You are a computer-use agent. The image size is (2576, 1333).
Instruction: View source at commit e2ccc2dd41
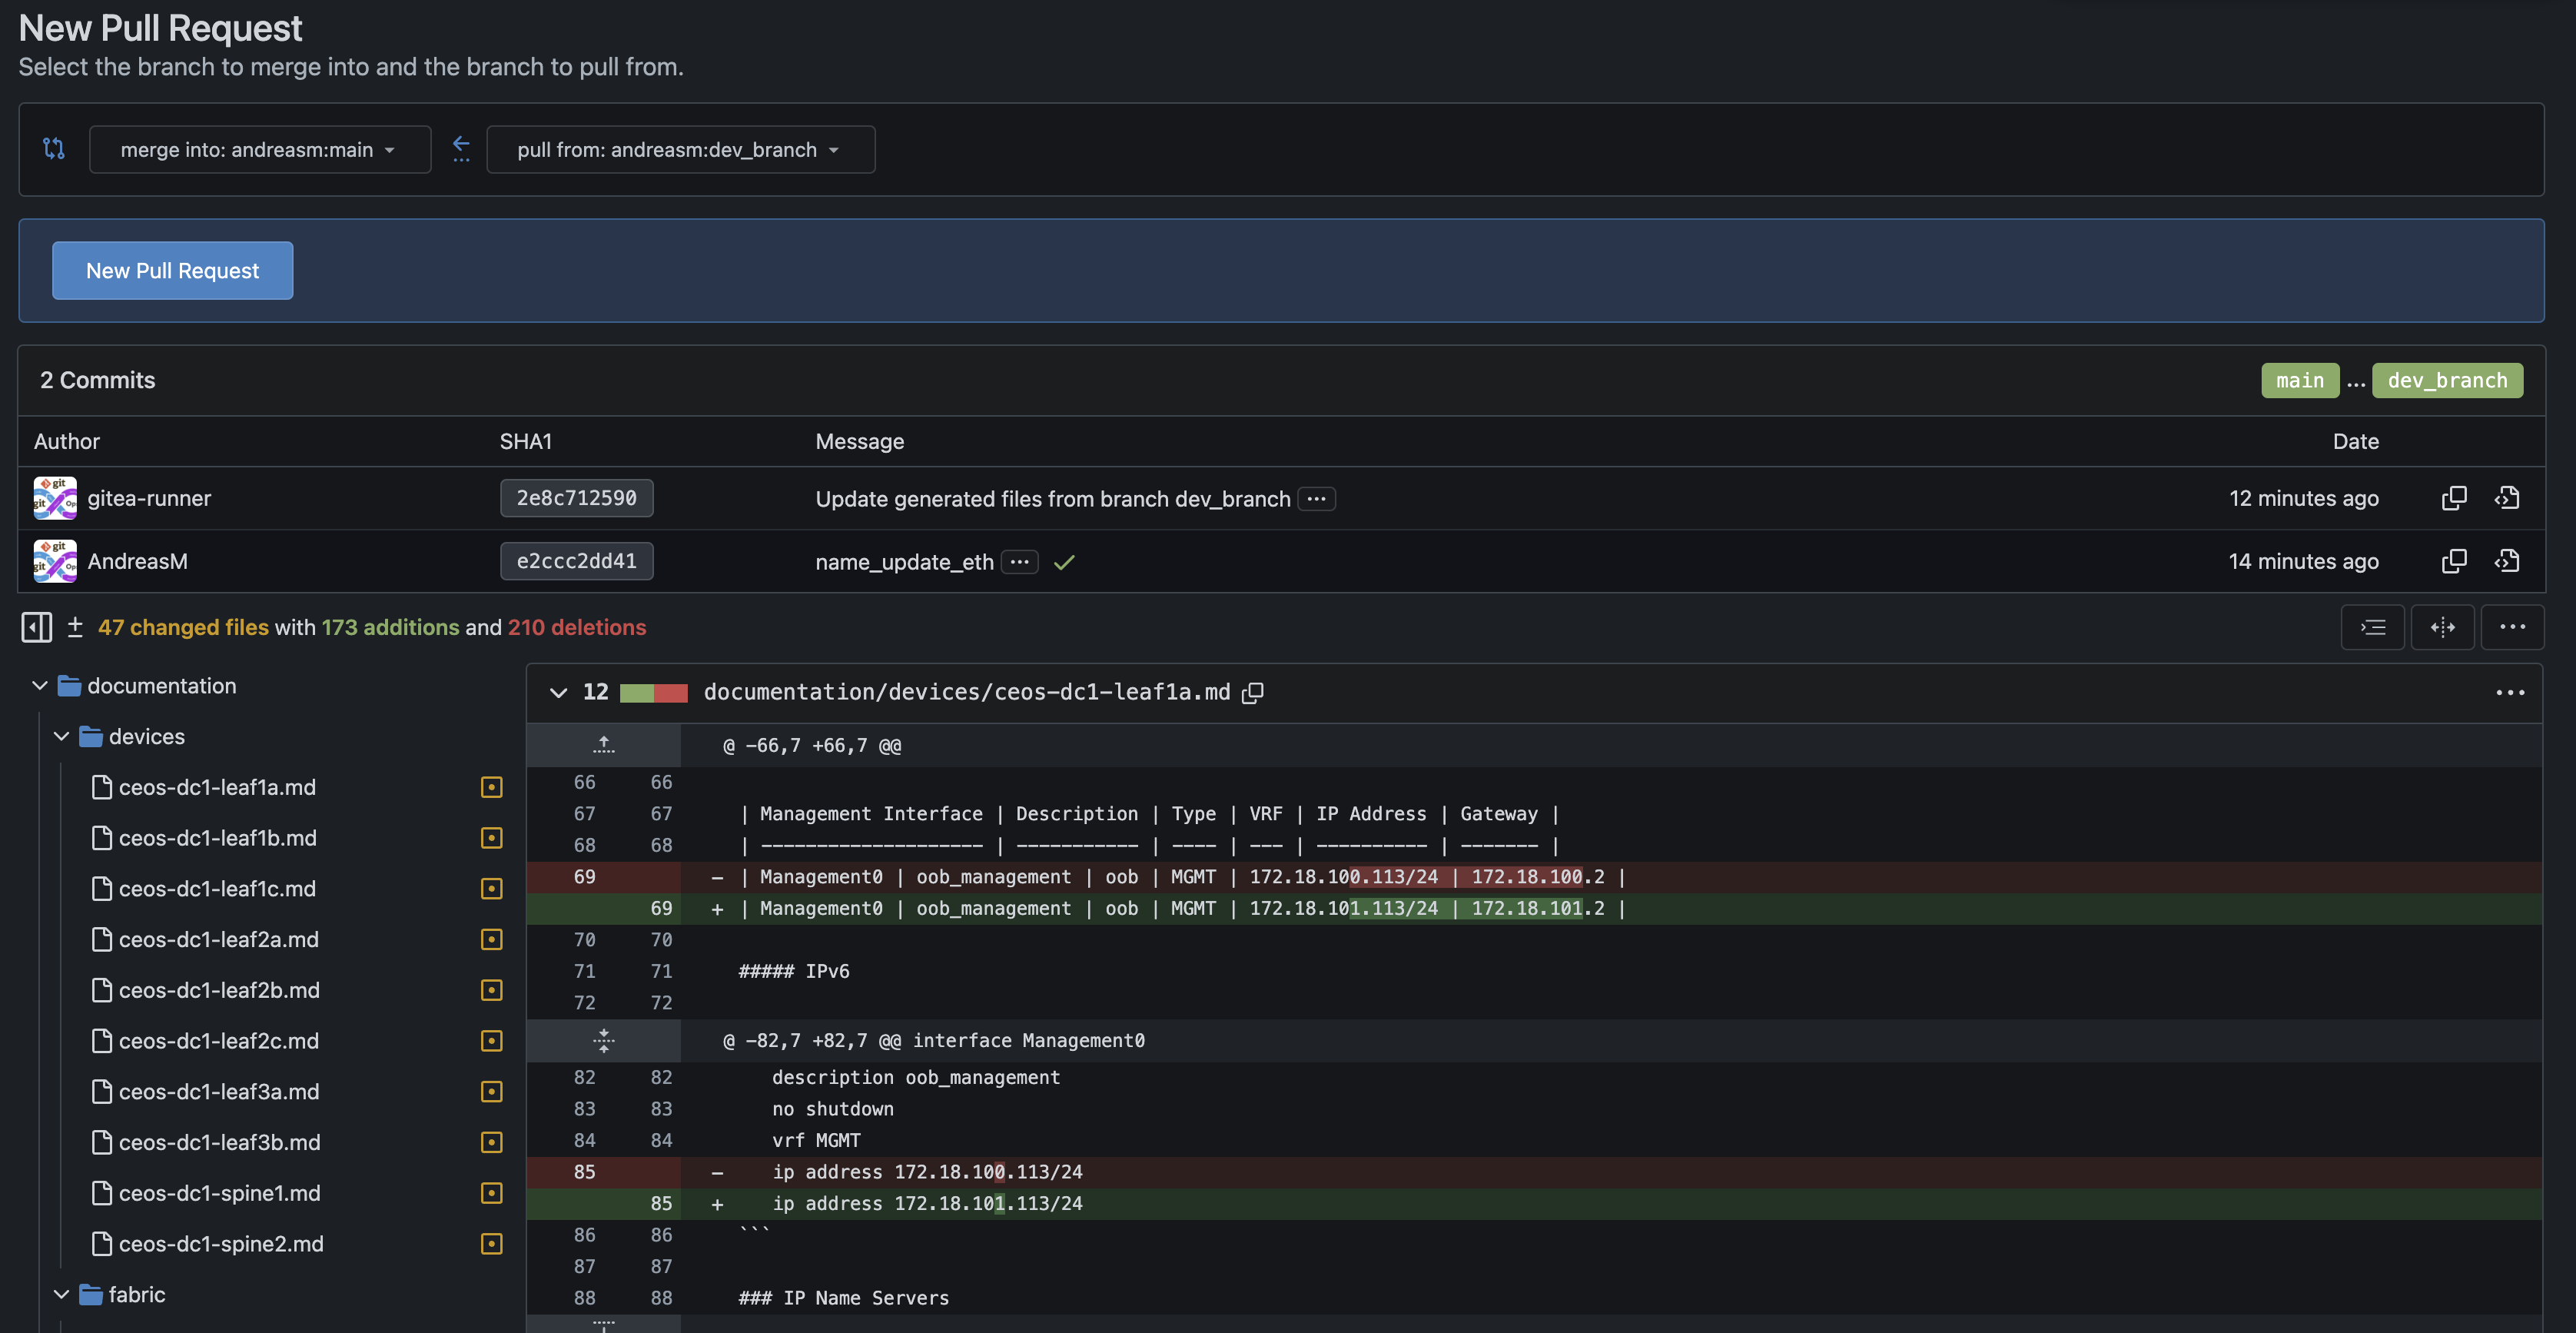click(2507, 561)
